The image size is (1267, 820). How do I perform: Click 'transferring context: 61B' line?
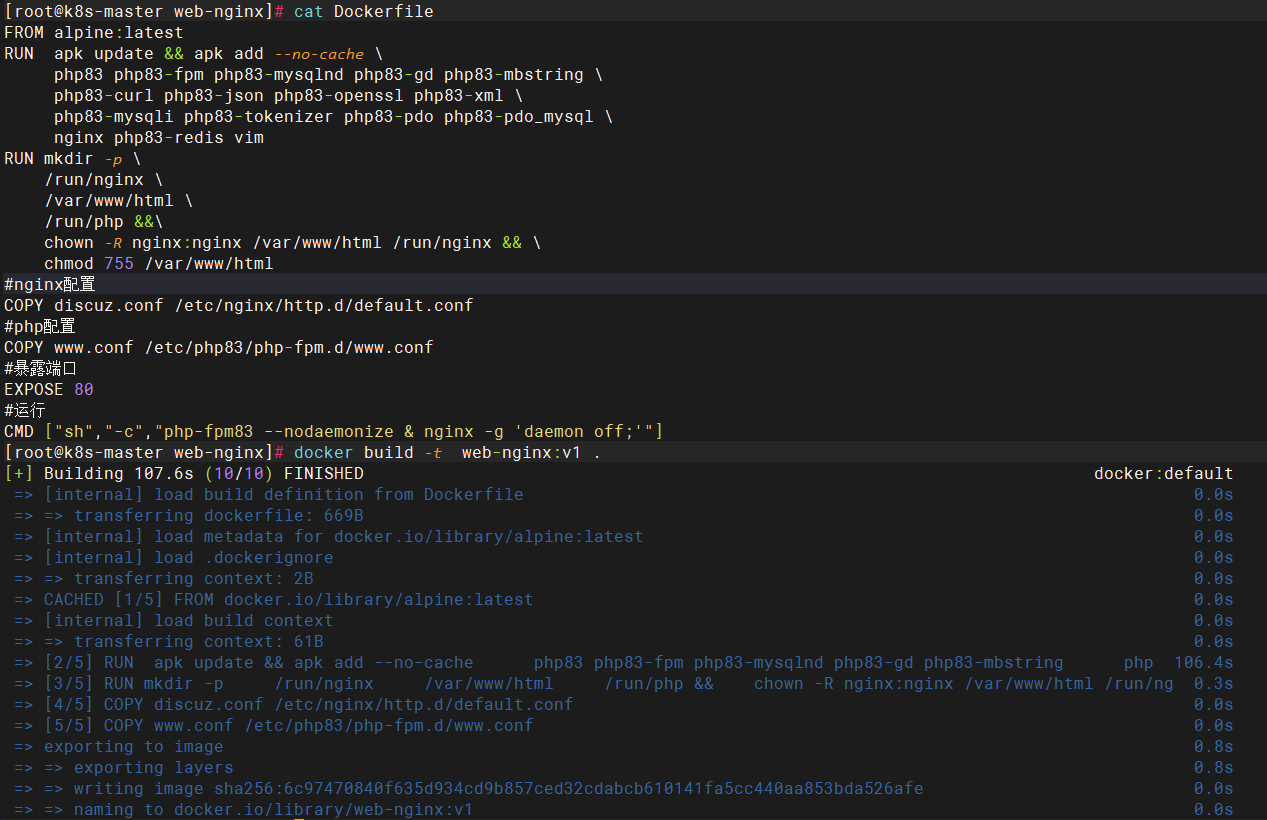point(199,641)
